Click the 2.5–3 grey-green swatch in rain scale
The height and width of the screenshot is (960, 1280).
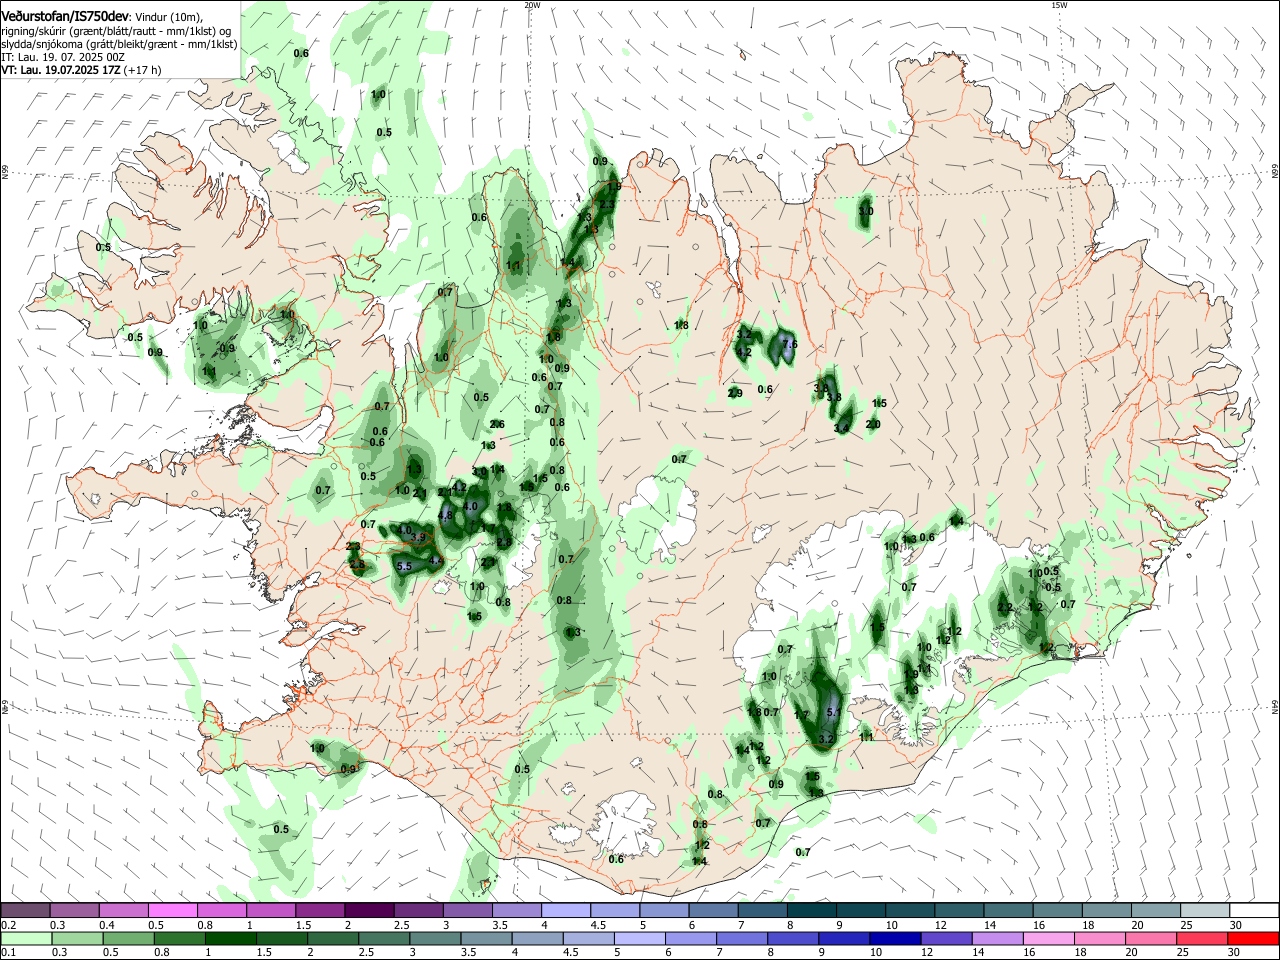point(384,939)
